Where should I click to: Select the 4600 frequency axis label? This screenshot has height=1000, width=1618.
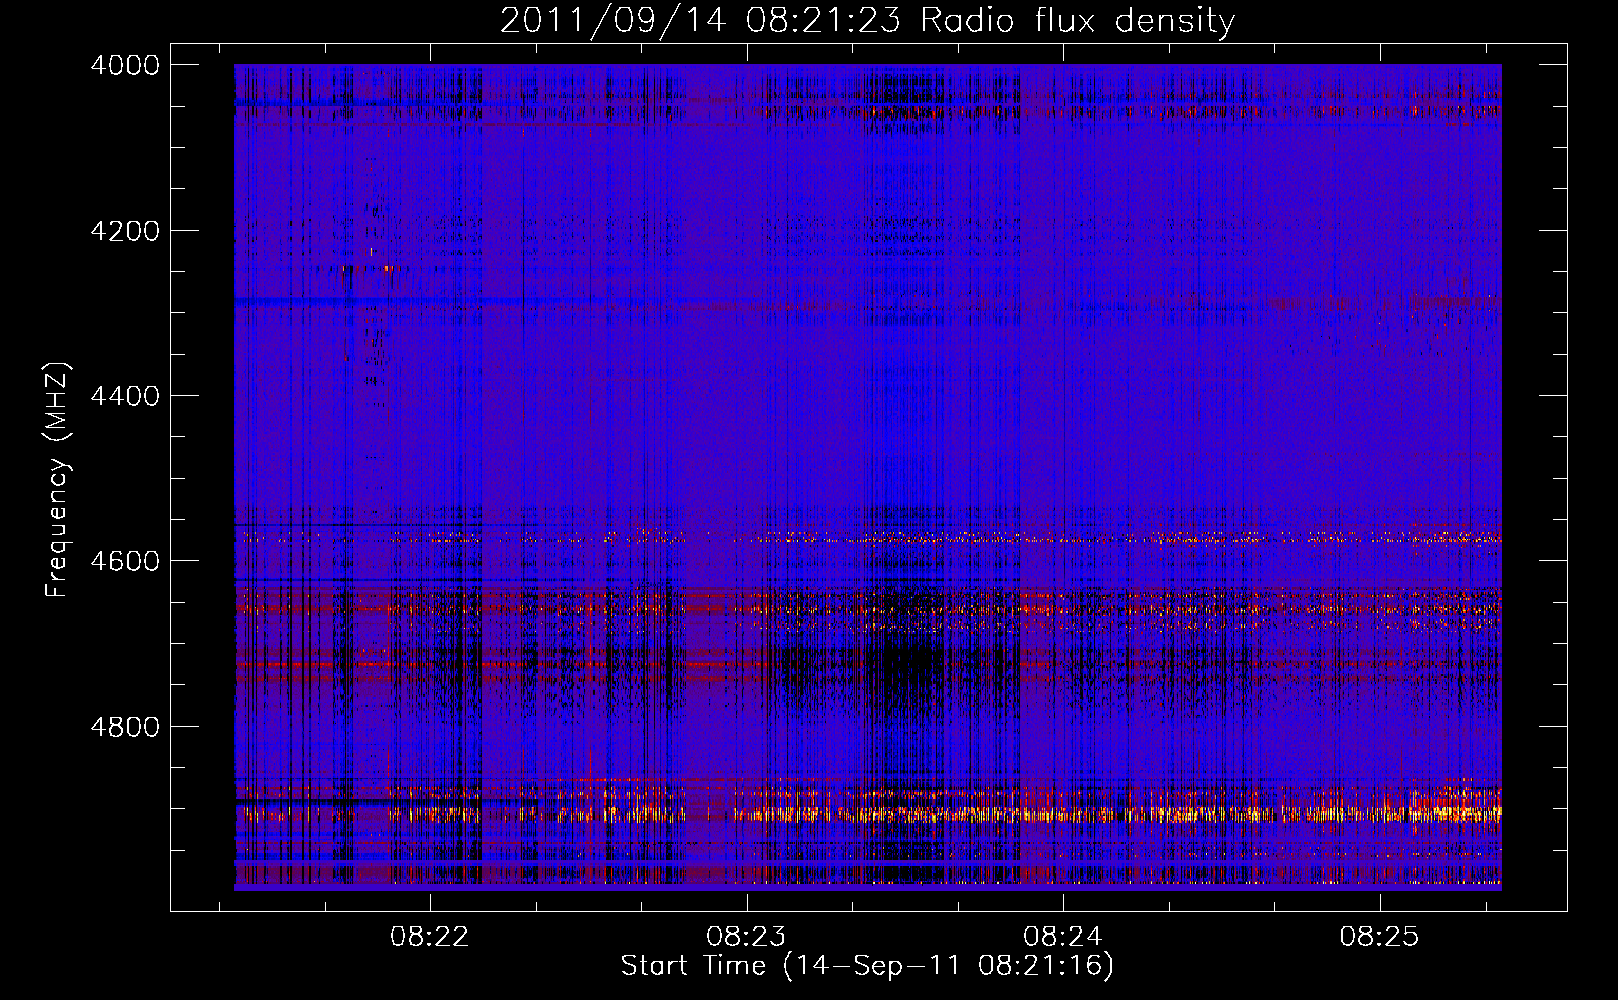point(125,561)
